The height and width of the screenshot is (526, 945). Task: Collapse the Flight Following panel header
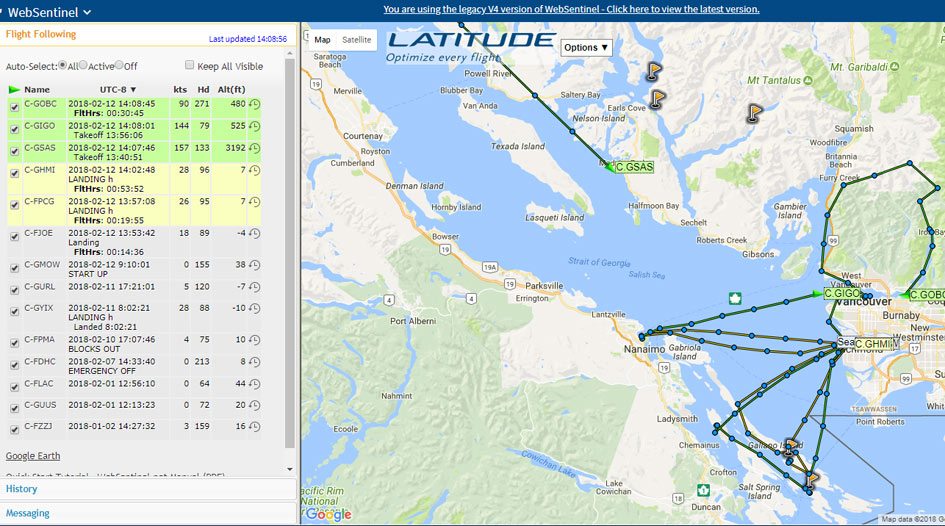click(148, 34)
